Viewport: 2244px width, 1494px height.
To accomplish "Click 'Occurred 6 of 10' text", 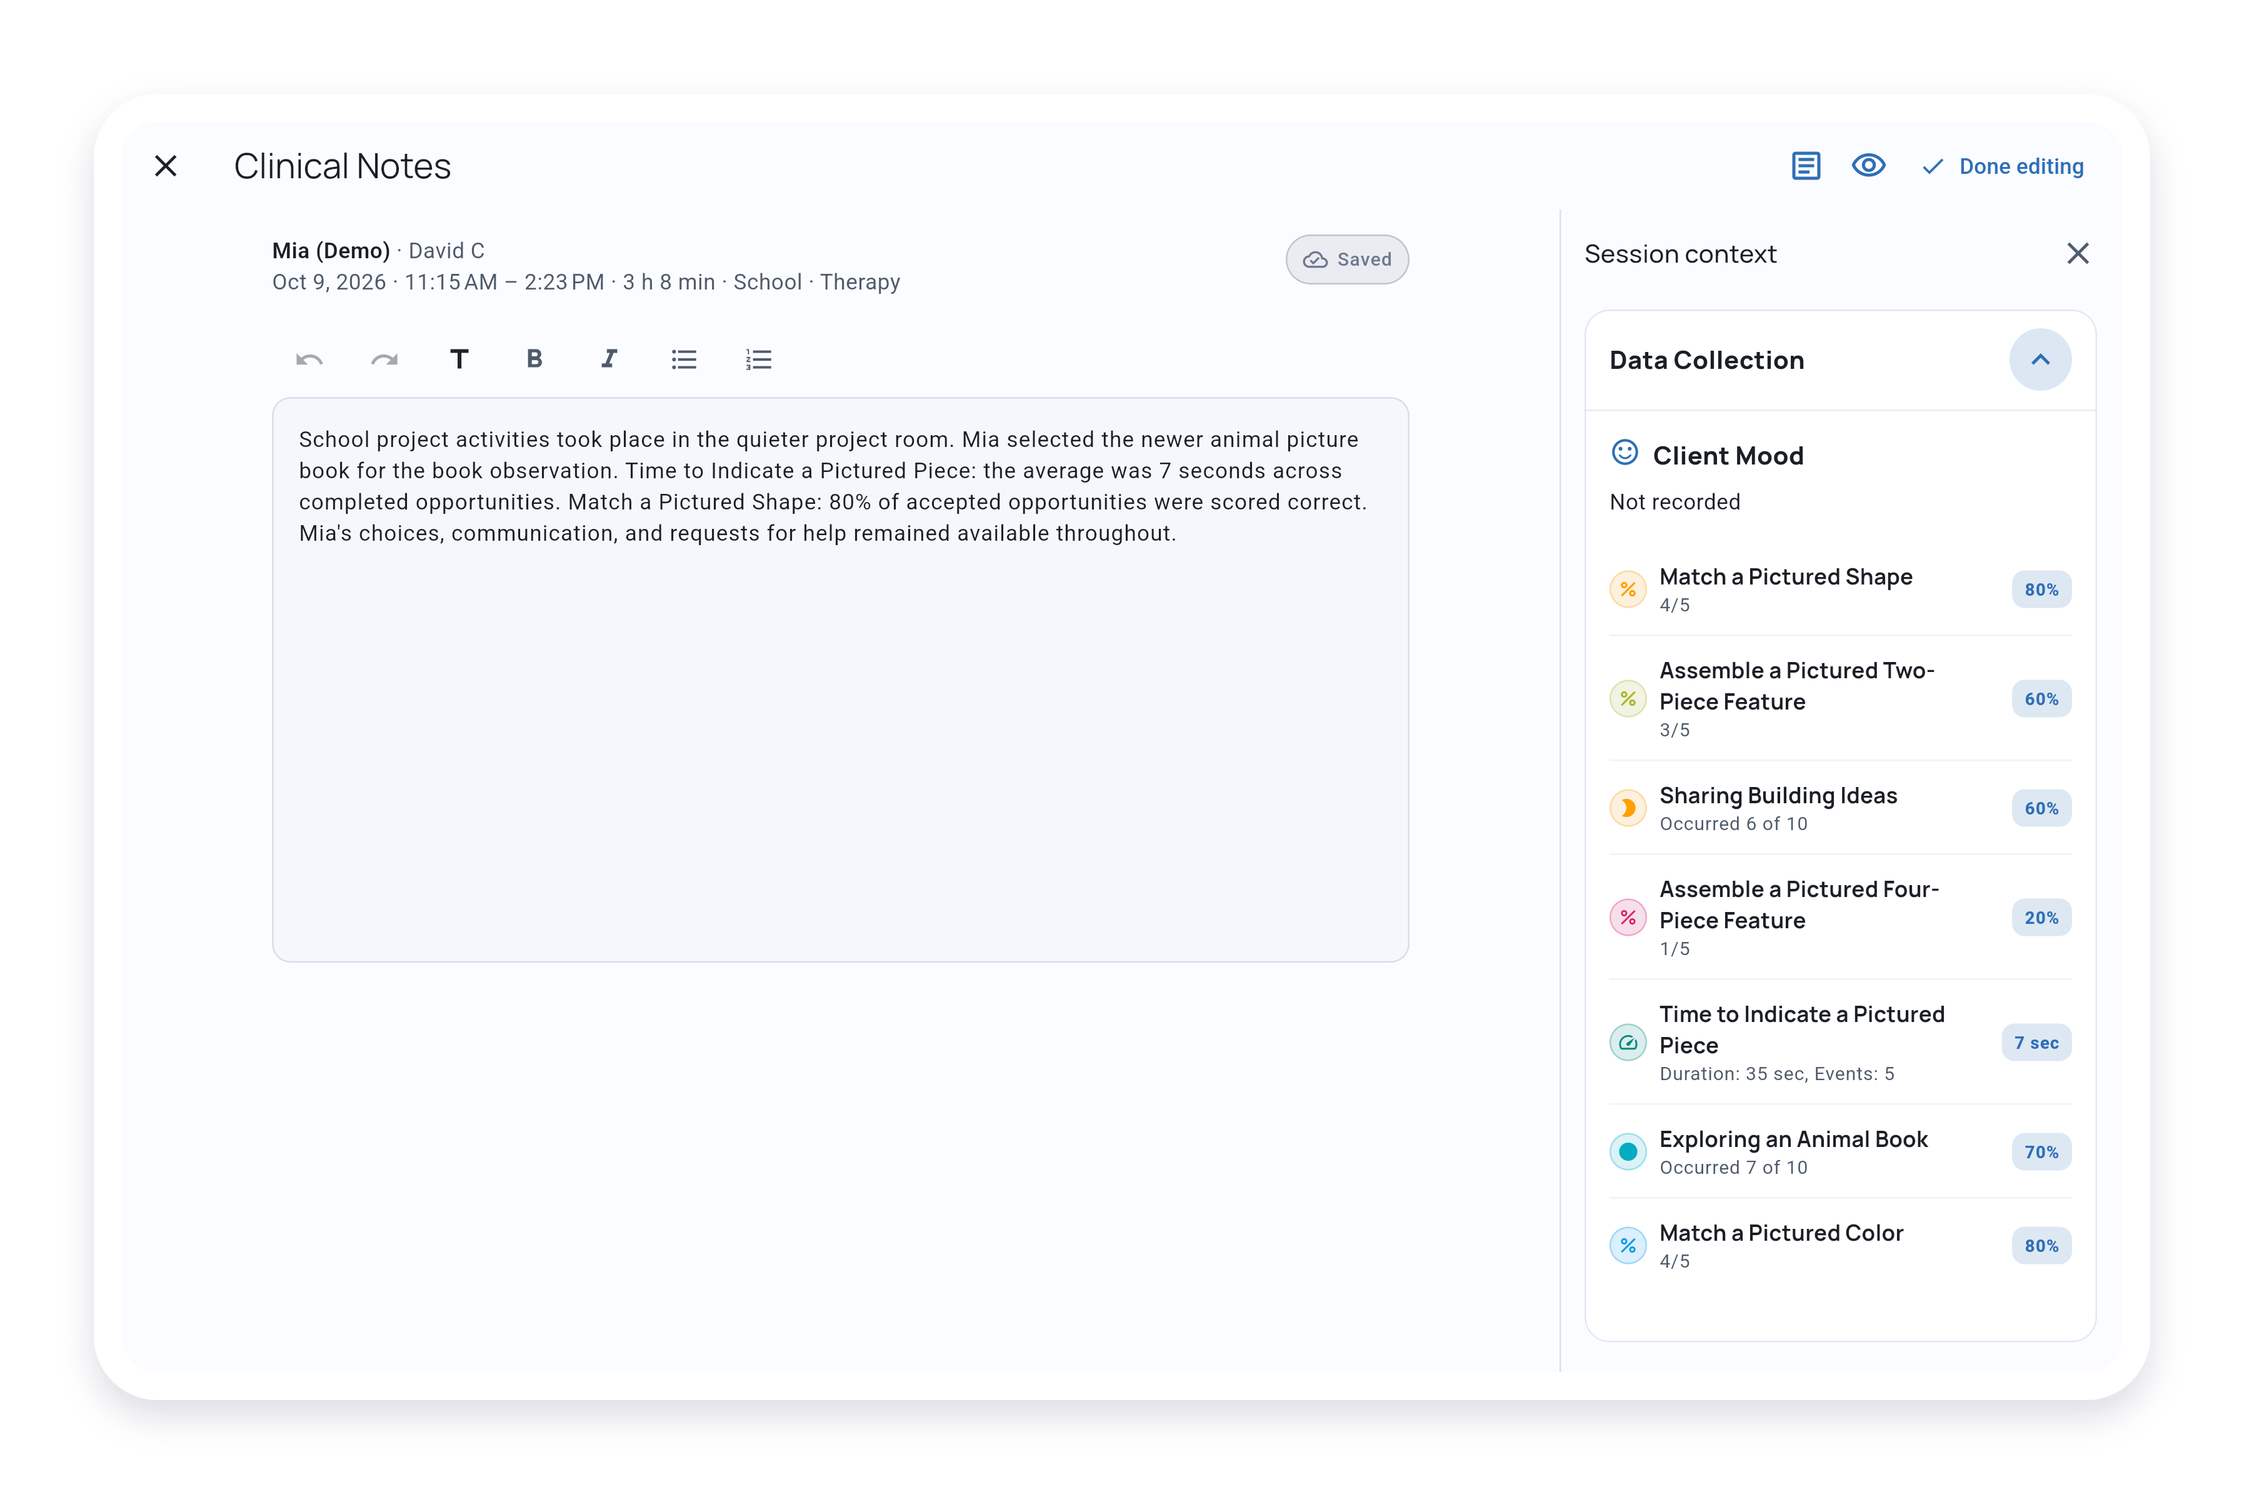I will pyautogui.click(x=1733, y=824).
